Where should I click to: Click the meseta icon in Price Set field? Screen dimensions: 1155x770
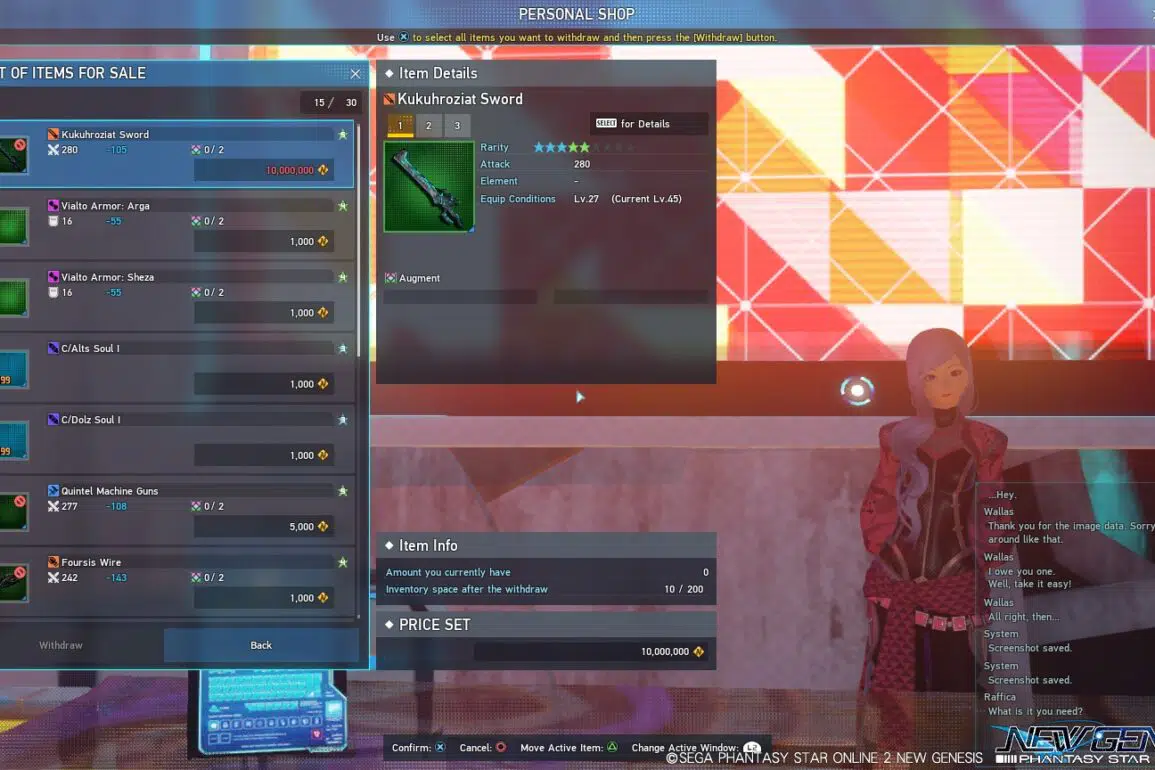698,652
